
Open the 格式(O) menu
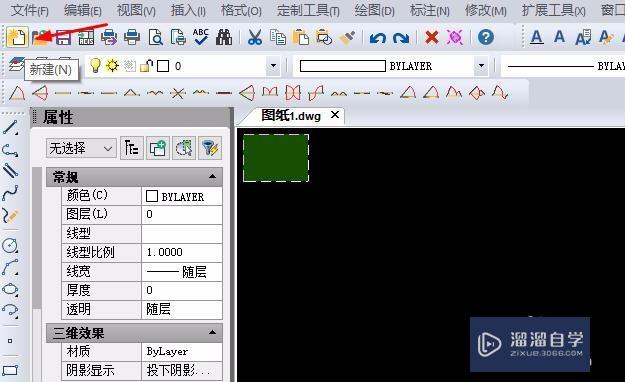[241, 10]
